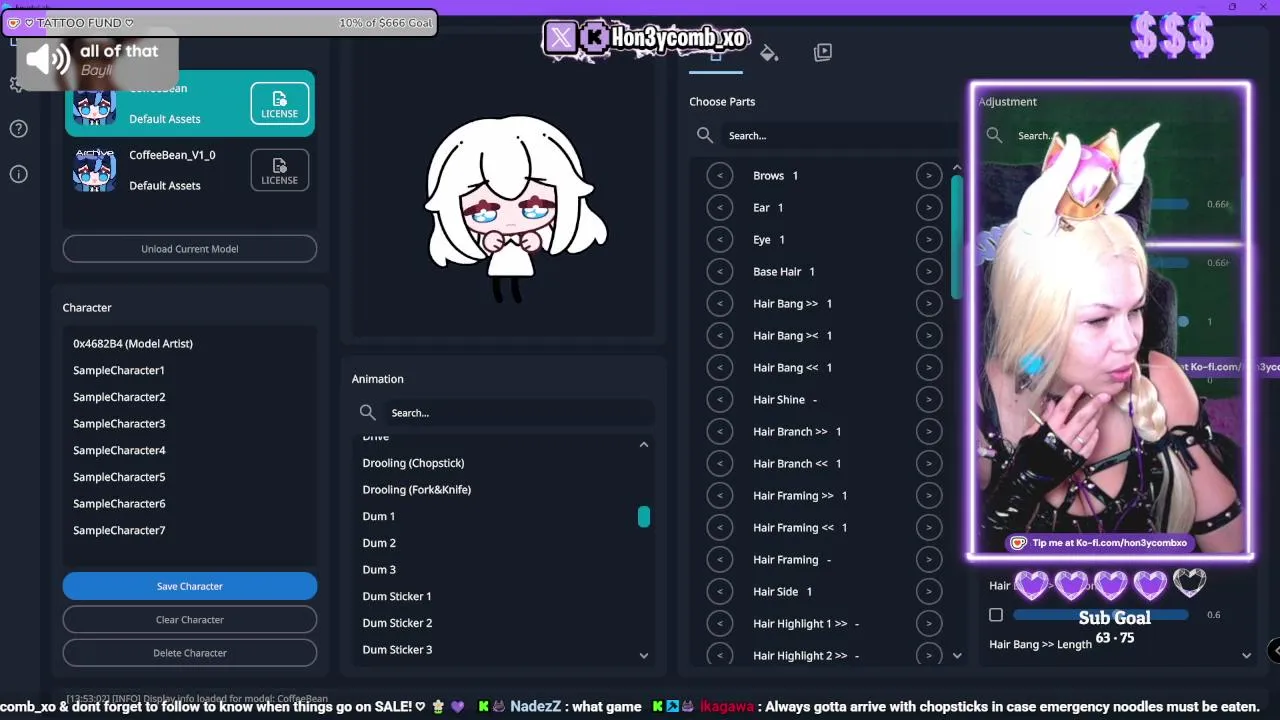
Task: Focus the Animation search field
Action: click(x=520, y=413)
